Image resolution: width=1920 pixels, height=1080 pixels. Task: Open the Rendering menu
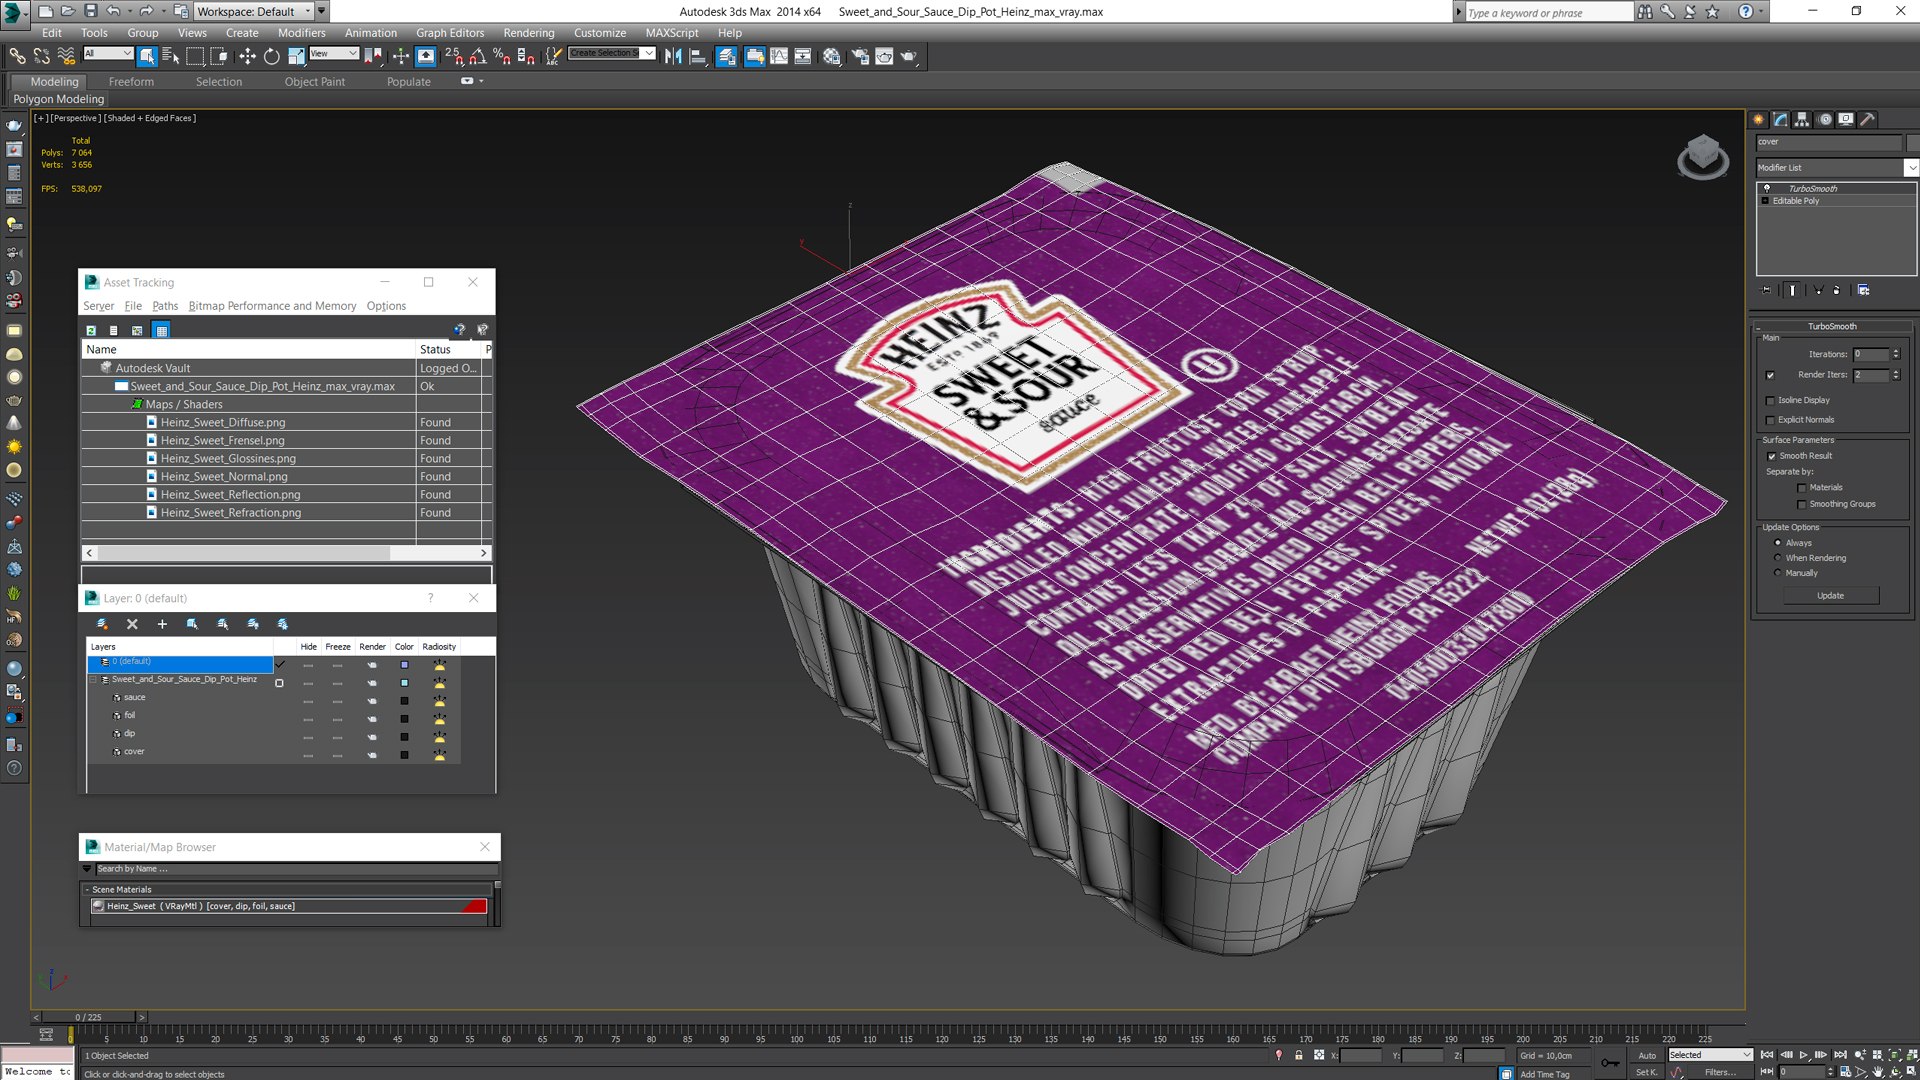(528, 33)
